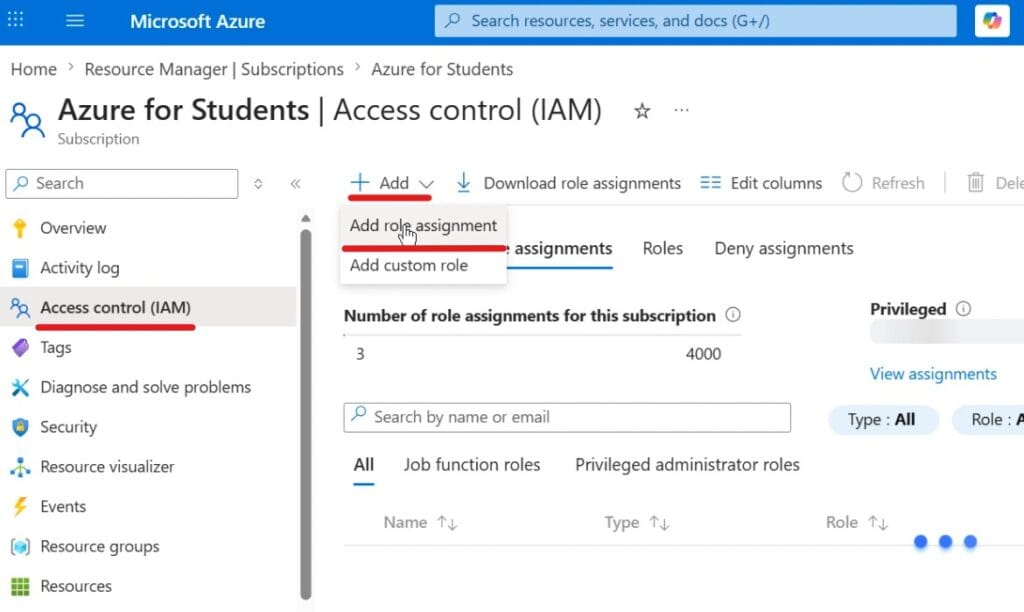Click the info icon next to role assignments count

[733, 315]
